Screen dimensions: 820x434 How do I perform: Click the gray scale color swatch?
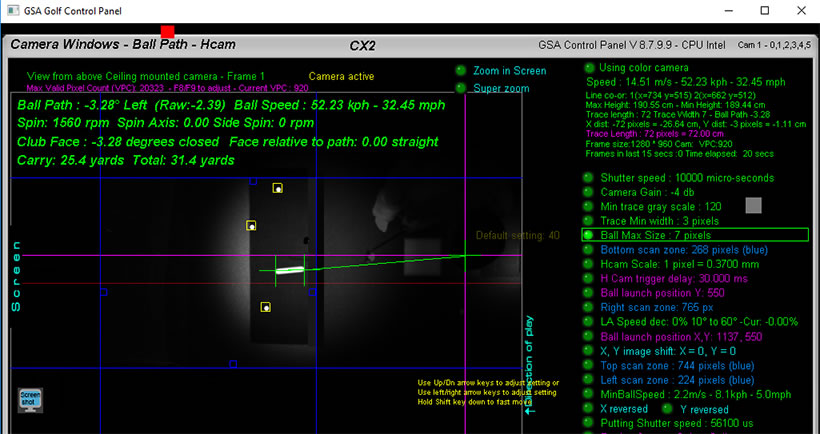pyautogui.click(x=753, y=205)
